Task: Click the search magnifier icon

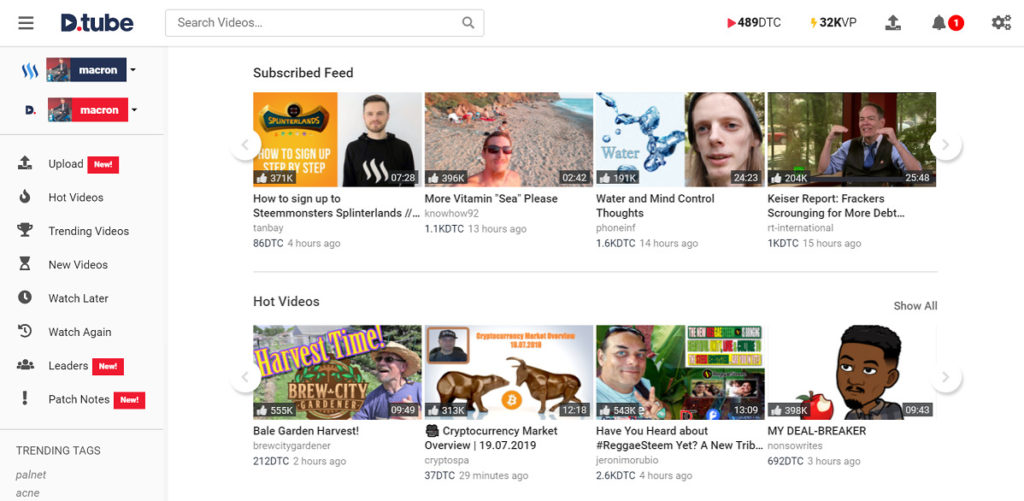Action: pyautogui.click(x=468, y=23)
